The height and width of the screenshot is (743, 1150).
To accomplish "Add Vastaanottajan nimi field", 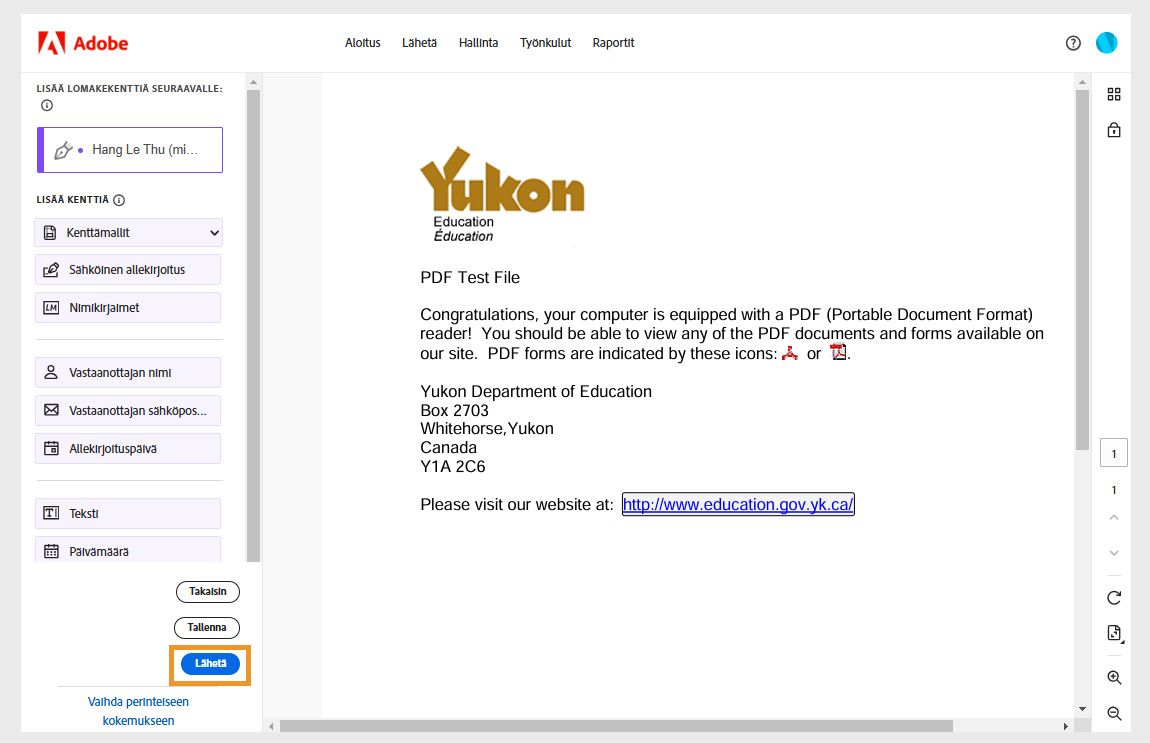I will pyautogui.click(x=128, y=373).
